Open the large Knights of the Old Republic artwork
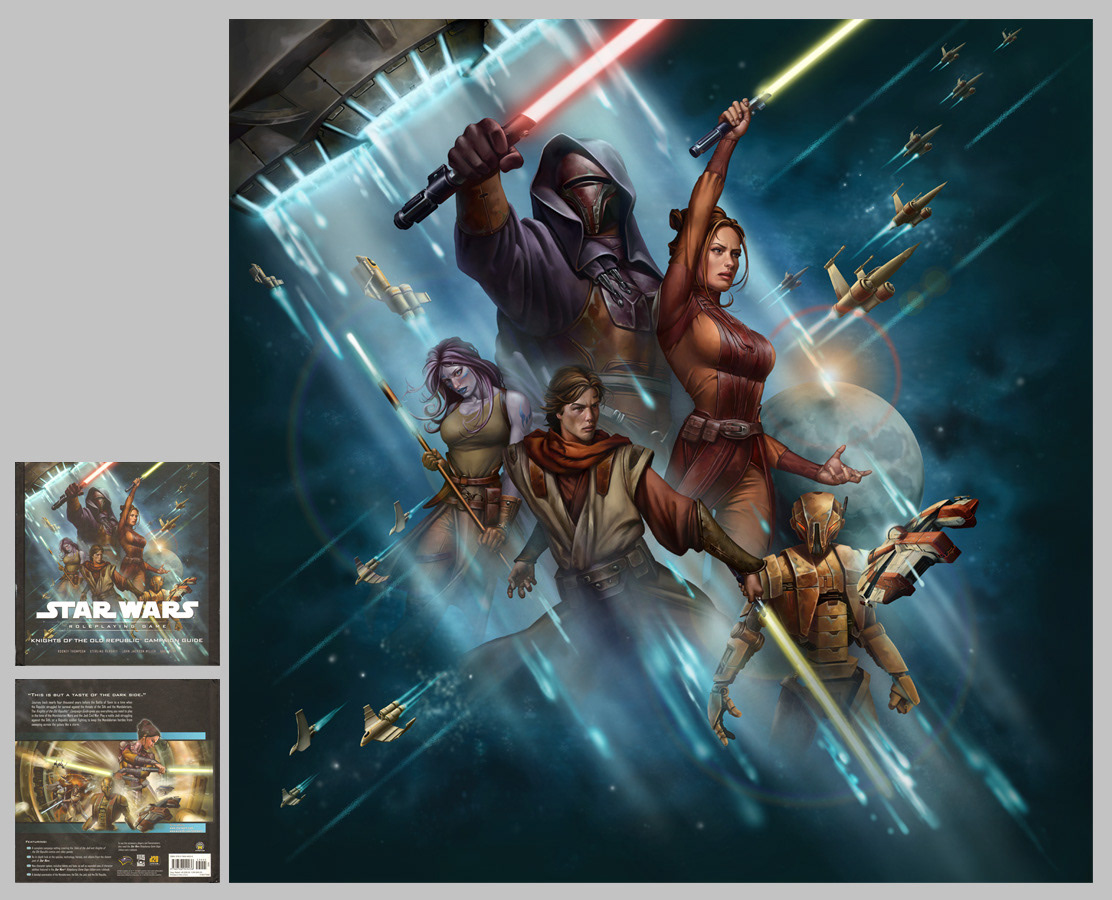 (660, 451)
